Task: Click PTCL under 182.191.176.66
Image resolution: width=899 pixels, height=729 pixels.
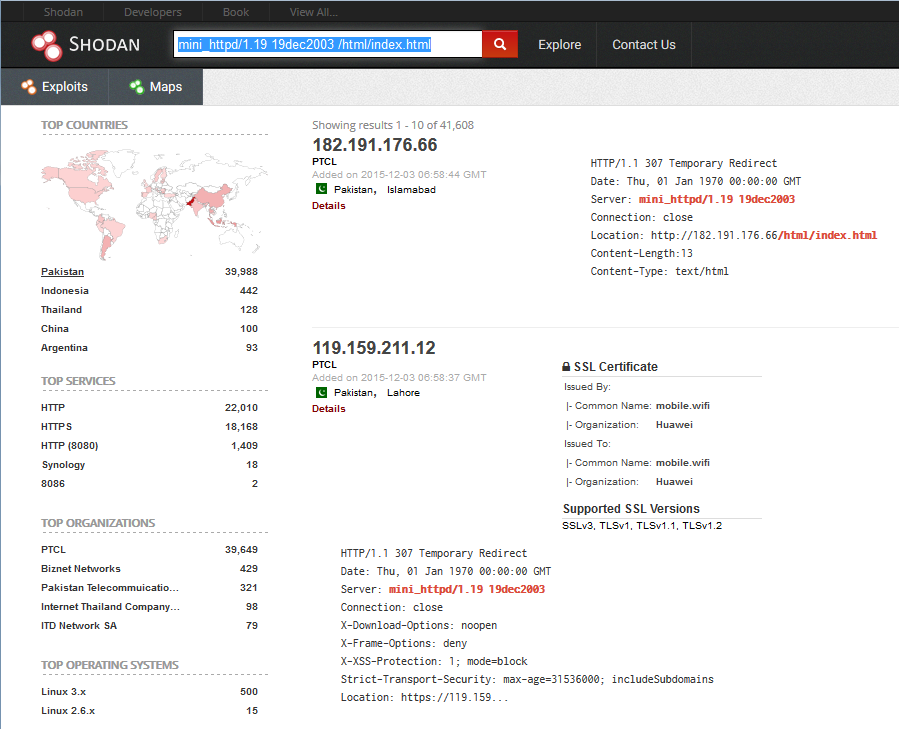Action: coord(325,162)
